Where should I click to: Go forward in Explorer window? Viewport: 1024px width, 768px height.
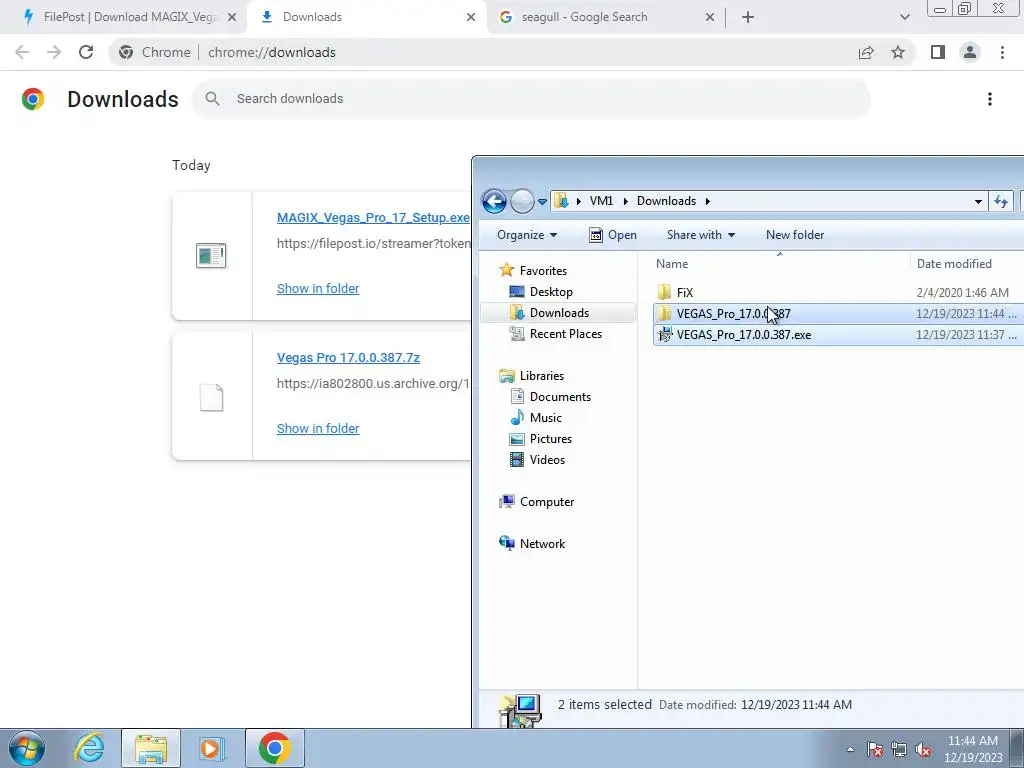point(522,201)
